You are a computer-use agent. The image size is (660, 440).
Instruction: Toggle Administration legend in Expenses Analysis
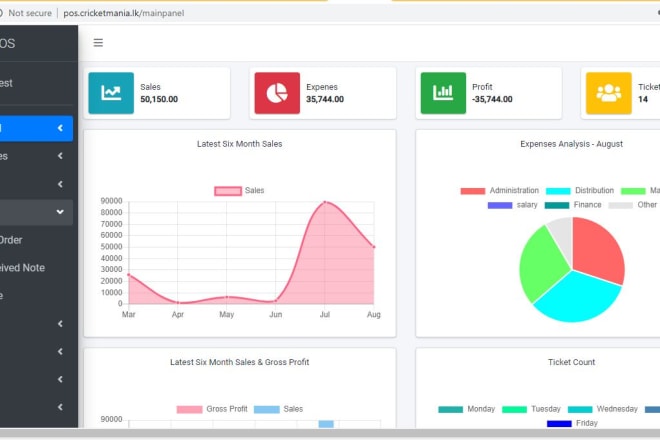pyautogui.click(x=500, y=191)
